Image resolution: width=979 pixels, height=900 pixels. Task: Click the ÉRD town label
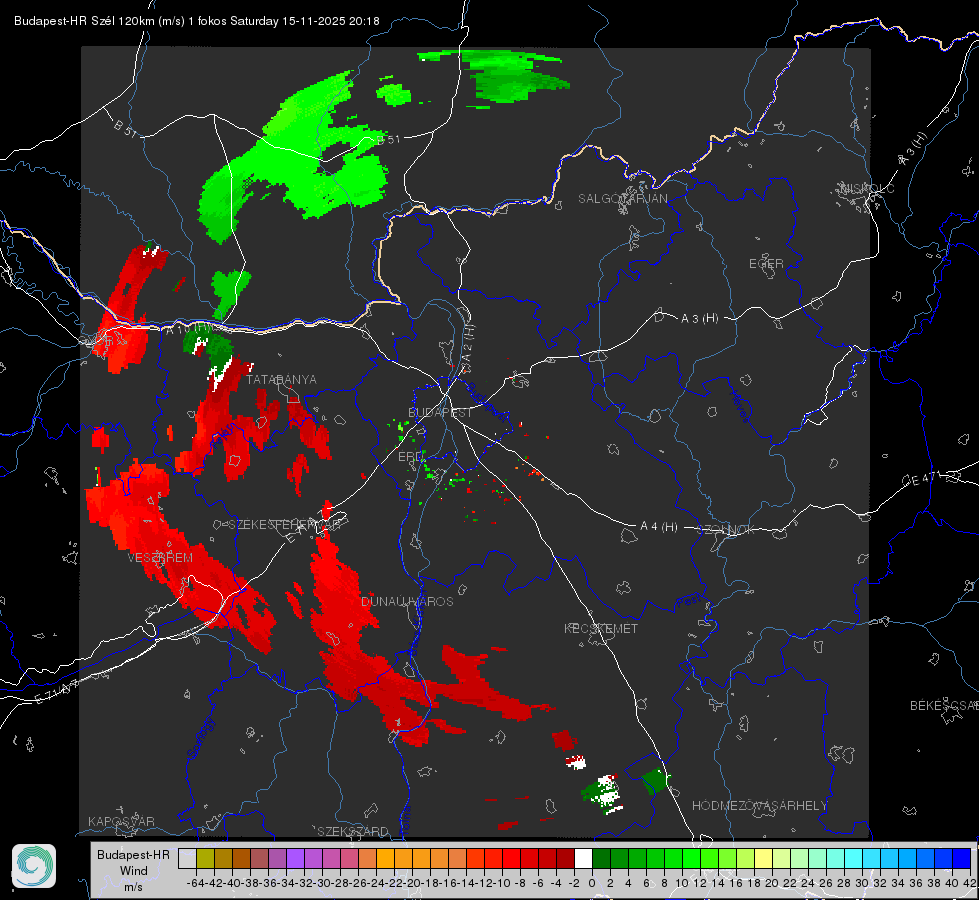[x=410, y=457]
